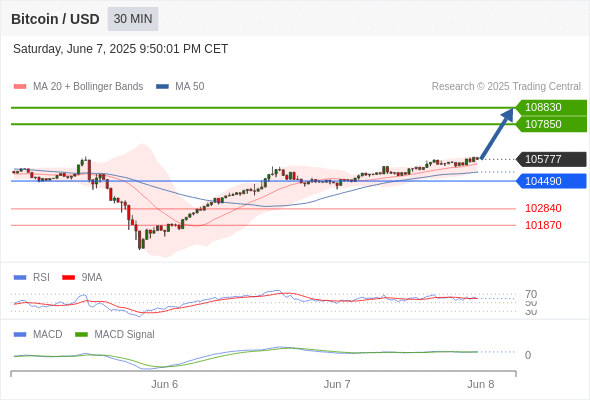
Task: Click the RSI legend swatch
Action: (20, 278)
